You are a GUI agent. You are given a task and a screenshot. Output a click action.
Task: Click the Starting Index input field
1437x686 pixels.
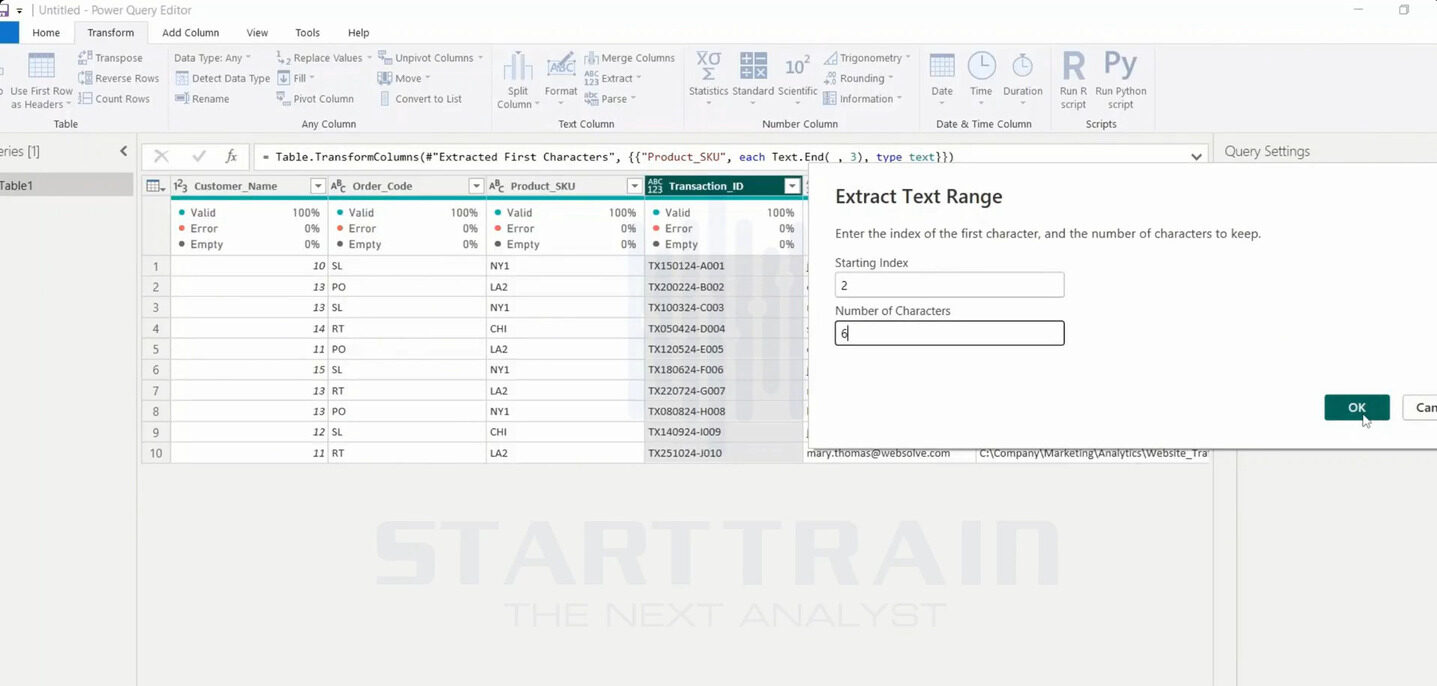[x=949, y=285]
